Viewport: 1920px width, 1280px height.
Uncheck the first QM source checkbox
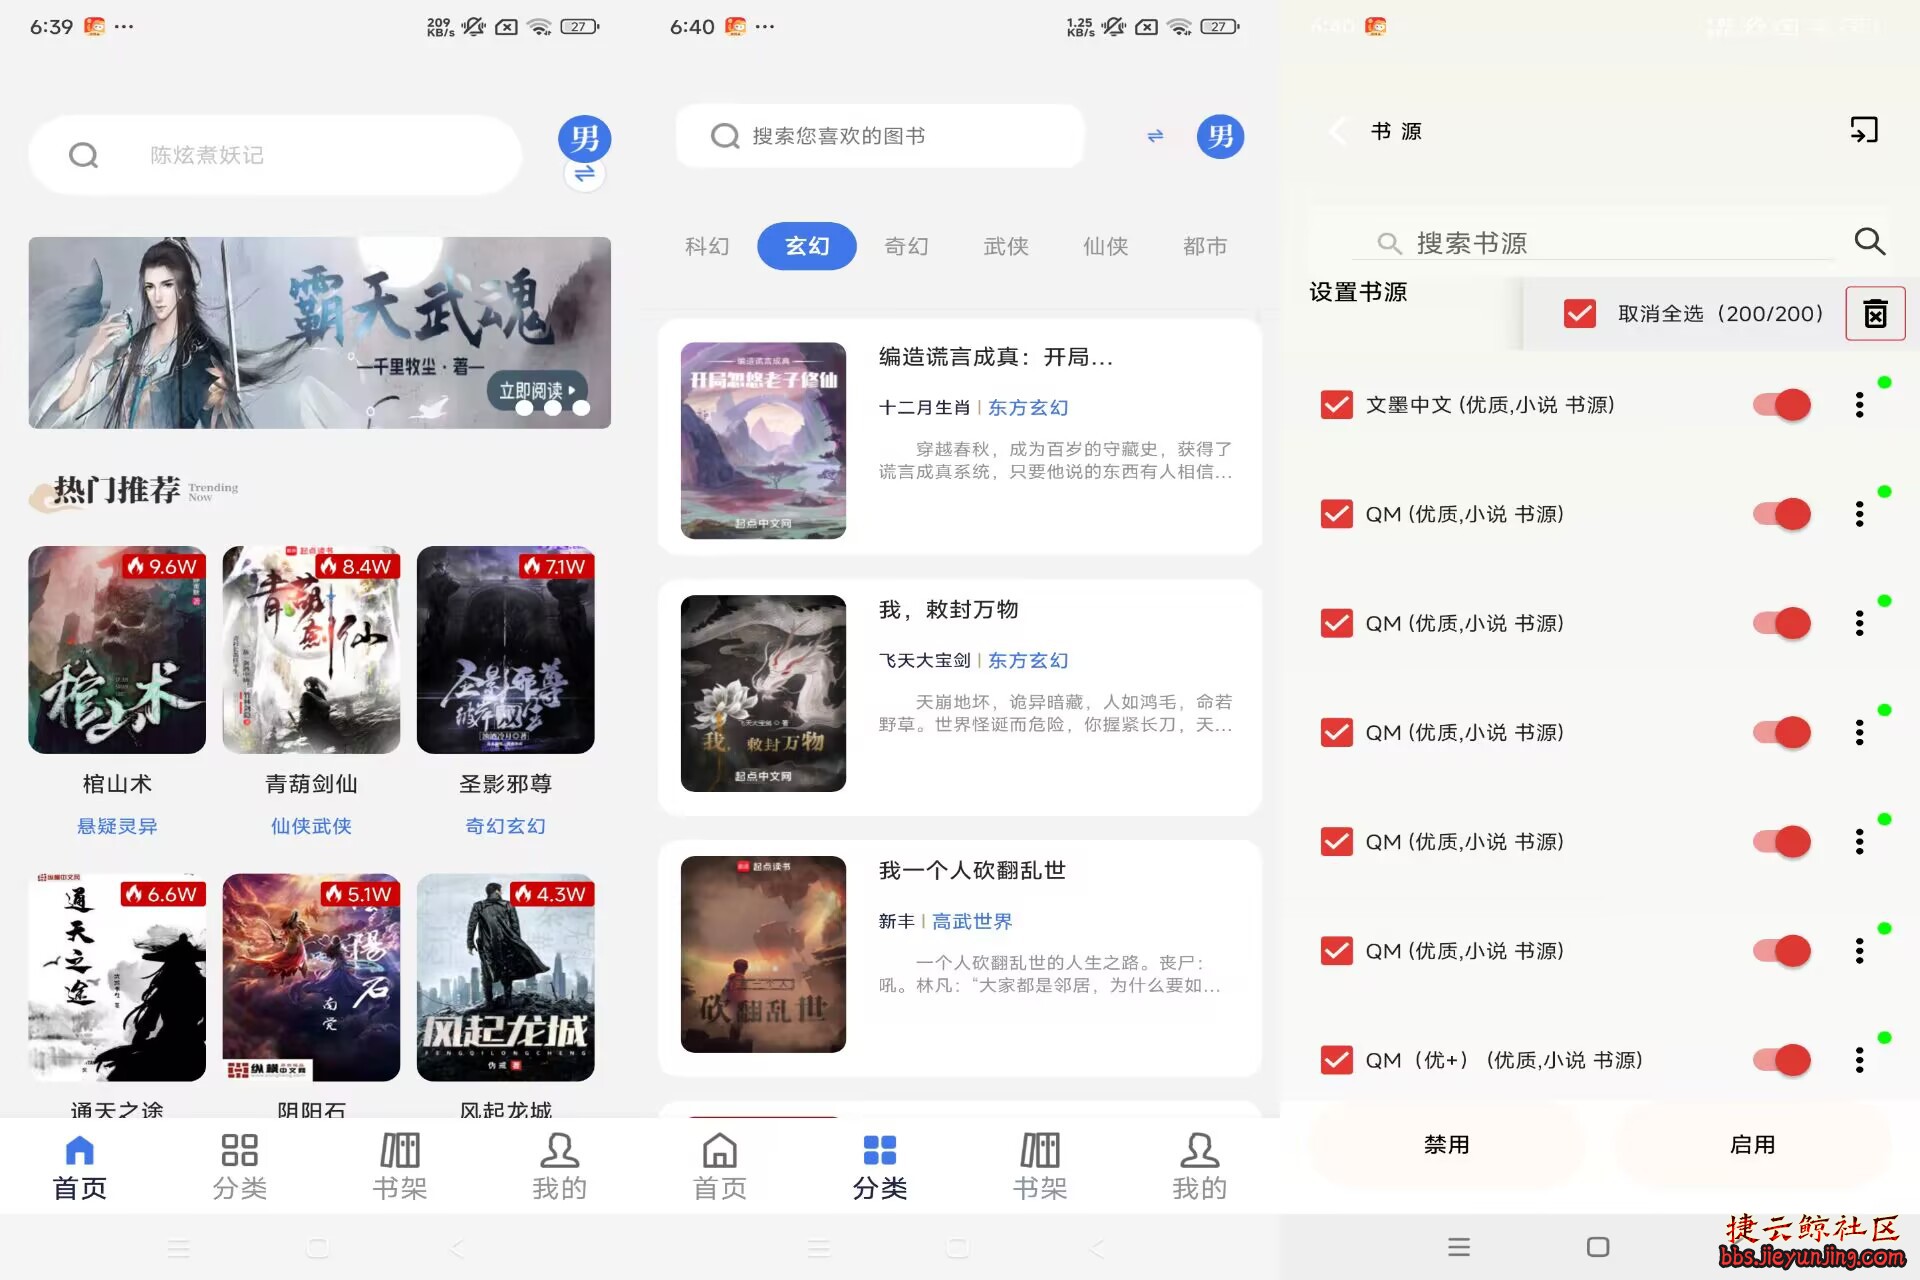[x=1337, y=514]
